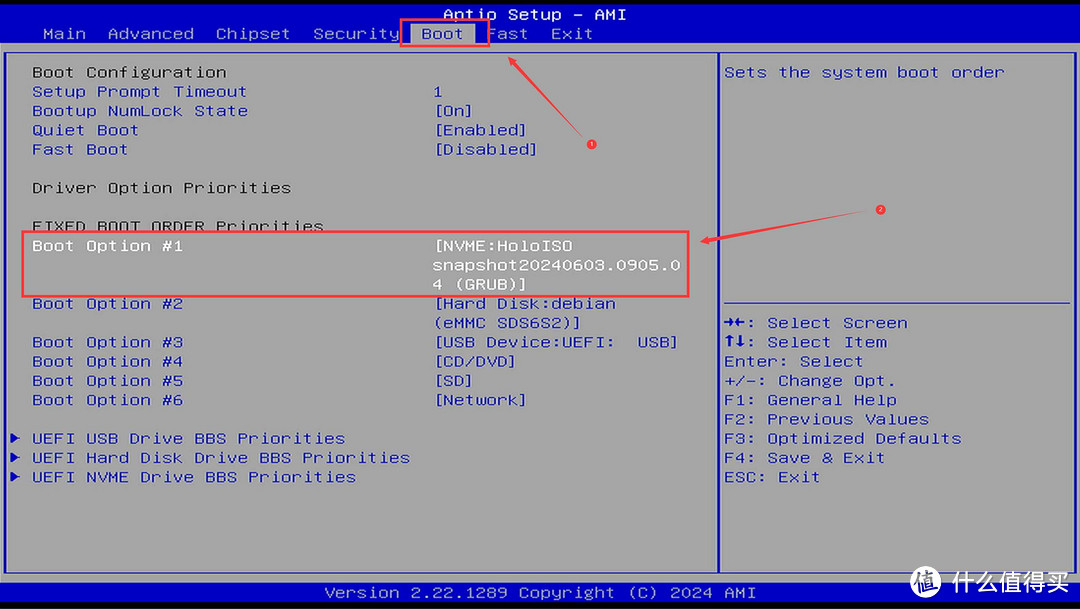Toggle Fast Boot [Disabled] setting
Viewport: 1080px width, 609px height.
click(485, 150)
